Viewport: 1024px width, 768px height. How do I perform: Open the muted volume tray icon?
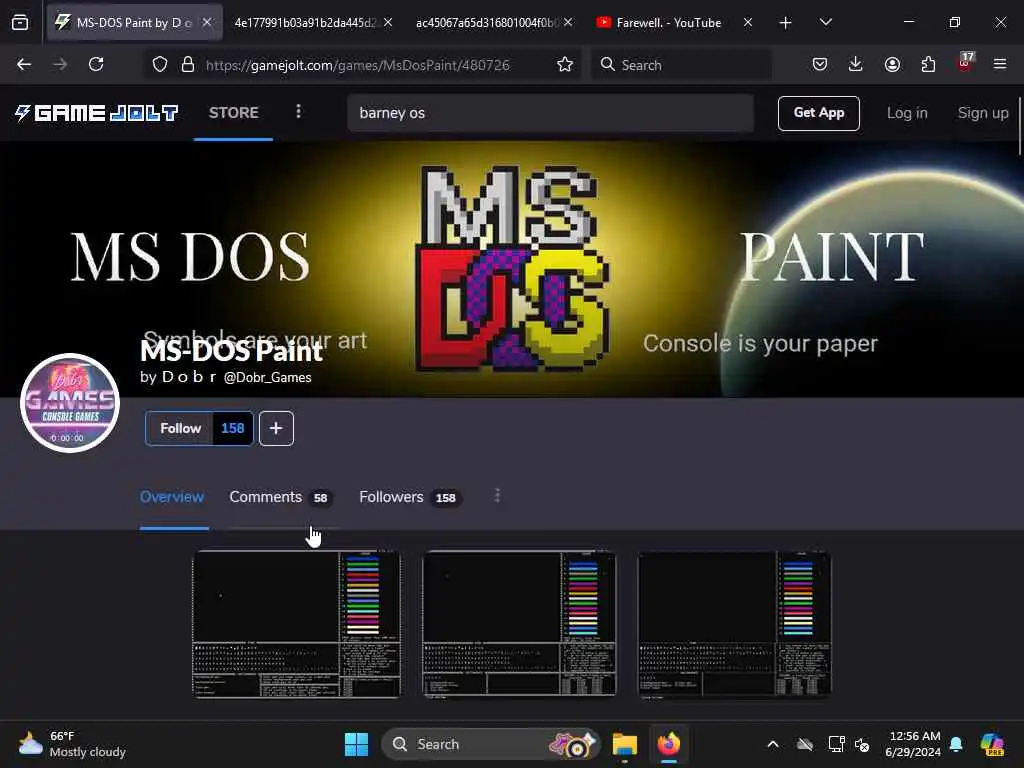862,744
